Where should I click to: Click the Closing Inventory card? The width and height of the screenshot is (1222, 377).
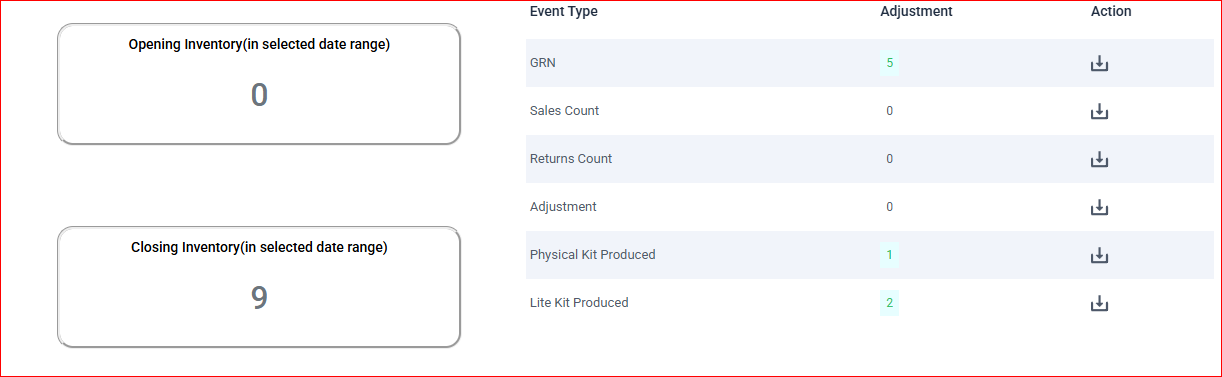tap(259, 287)
